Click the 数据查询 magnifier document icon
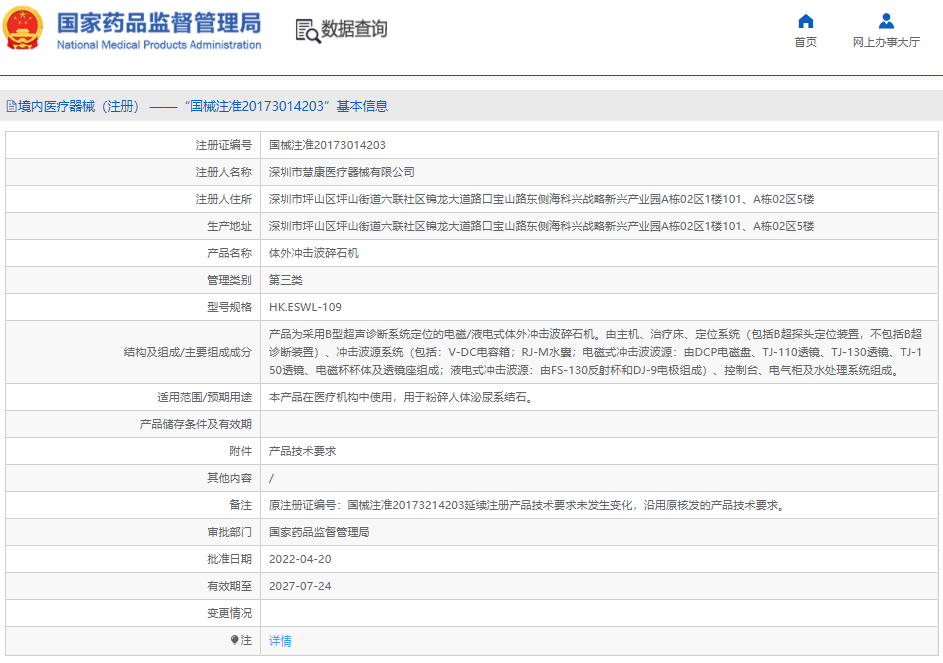 click(307, 30)
